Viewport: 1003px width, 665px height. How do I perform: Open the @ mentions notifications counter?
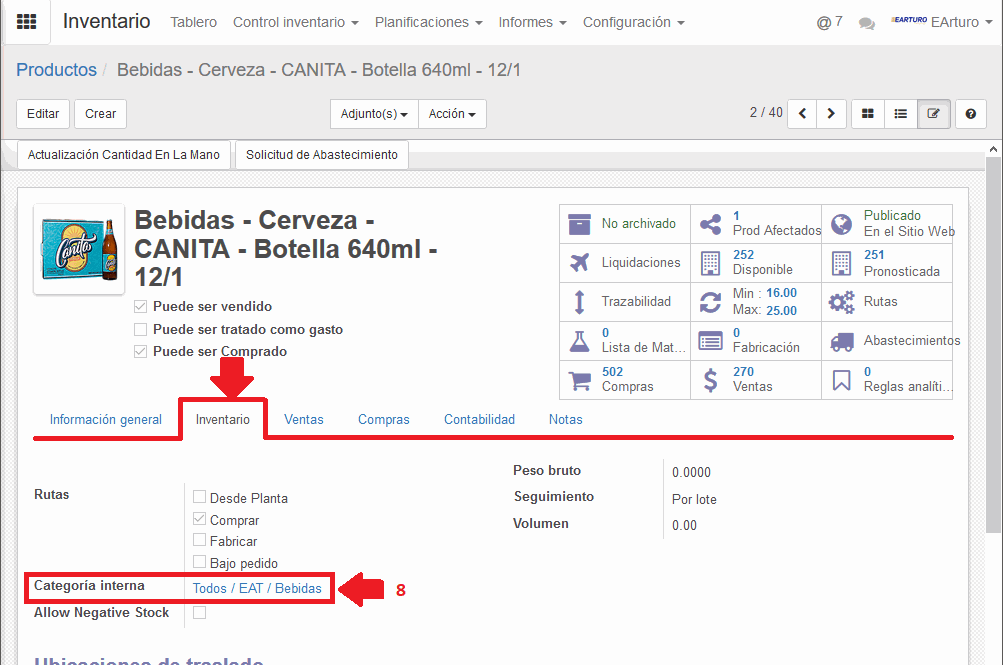tap(830, 22)
